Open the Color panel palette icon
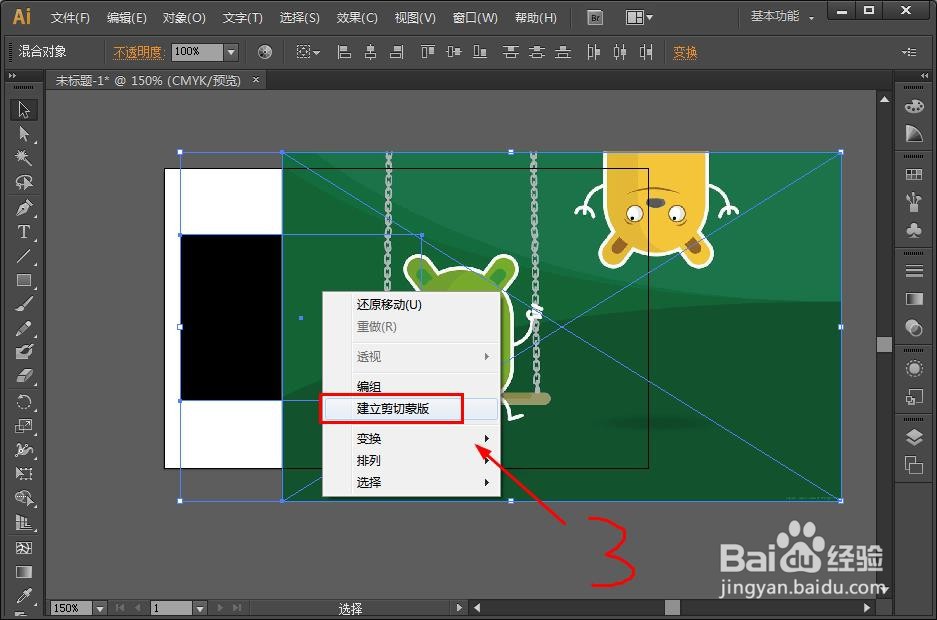Image resolution: width=937 pixels, height=620 pixels. [x=914, y=107]
